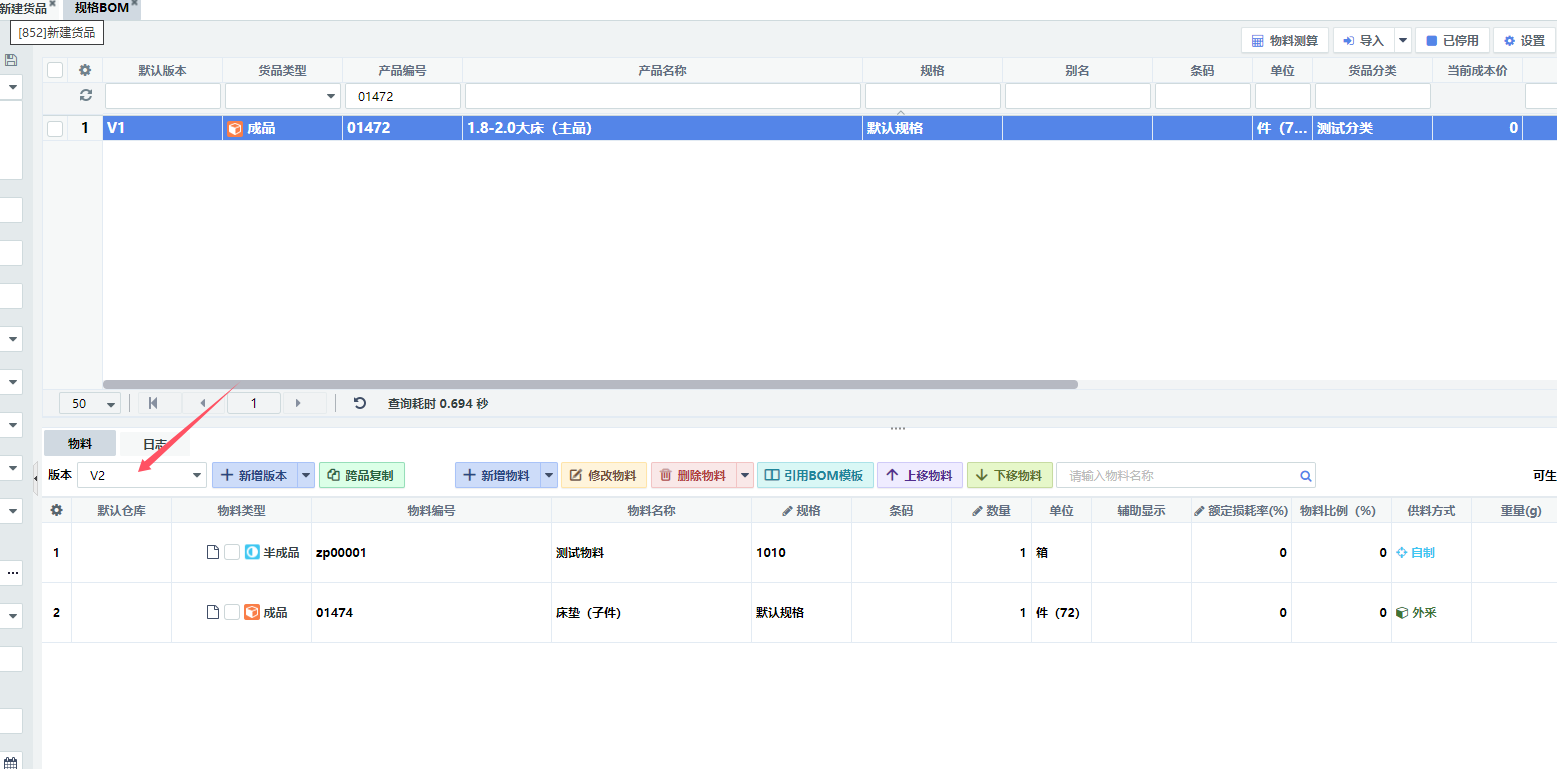
Task: Click the 物料测算 button
Action: 1285,41
